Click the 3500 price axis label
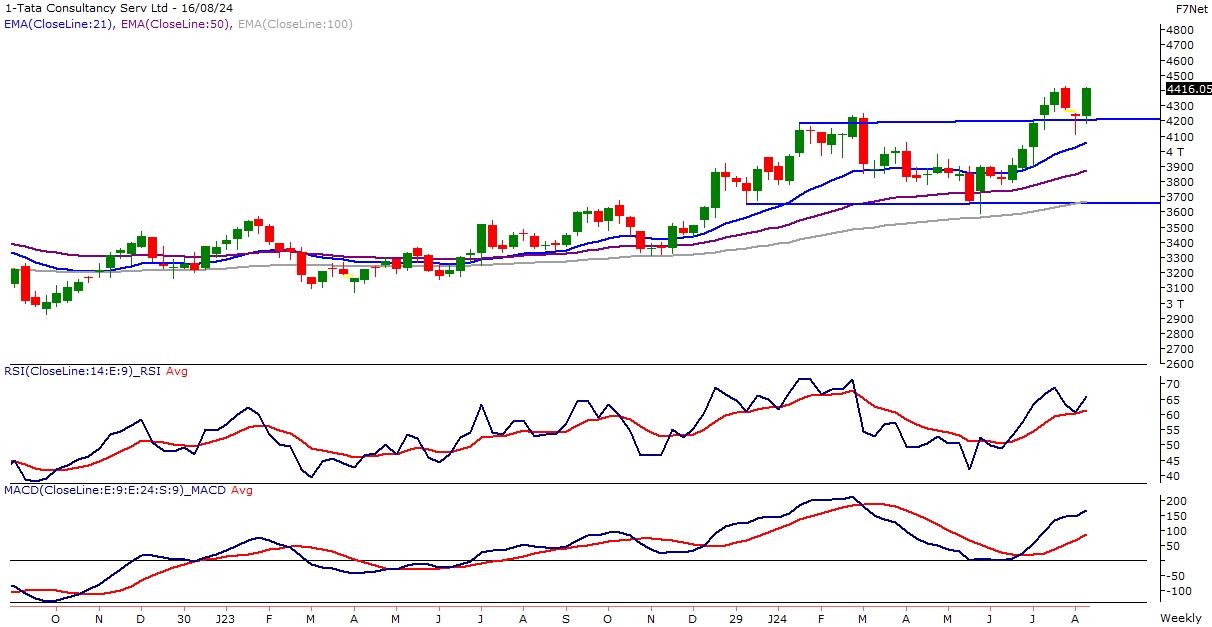This screenshot has height=627, width=1212. [x=1179, y=227]
